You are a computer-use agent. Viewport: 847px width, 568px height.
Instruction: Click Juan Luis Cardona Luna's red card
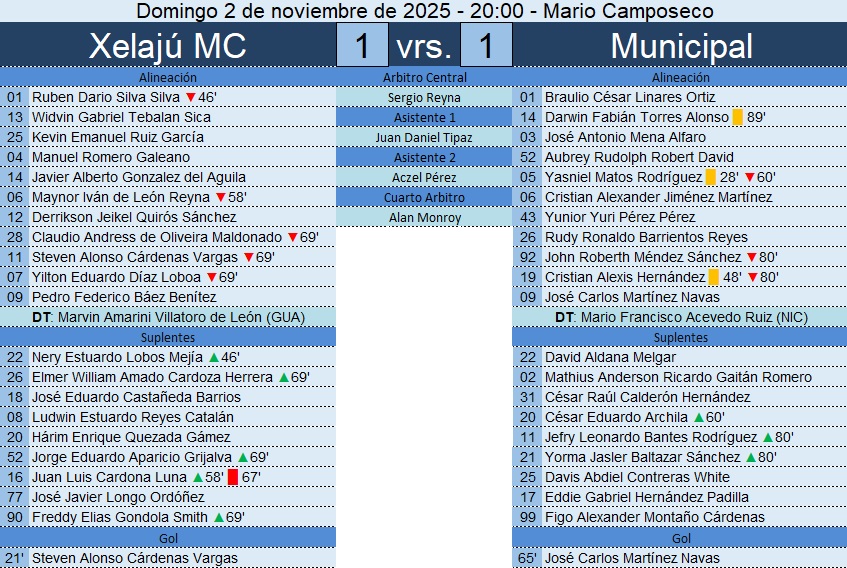coord(233,477)
